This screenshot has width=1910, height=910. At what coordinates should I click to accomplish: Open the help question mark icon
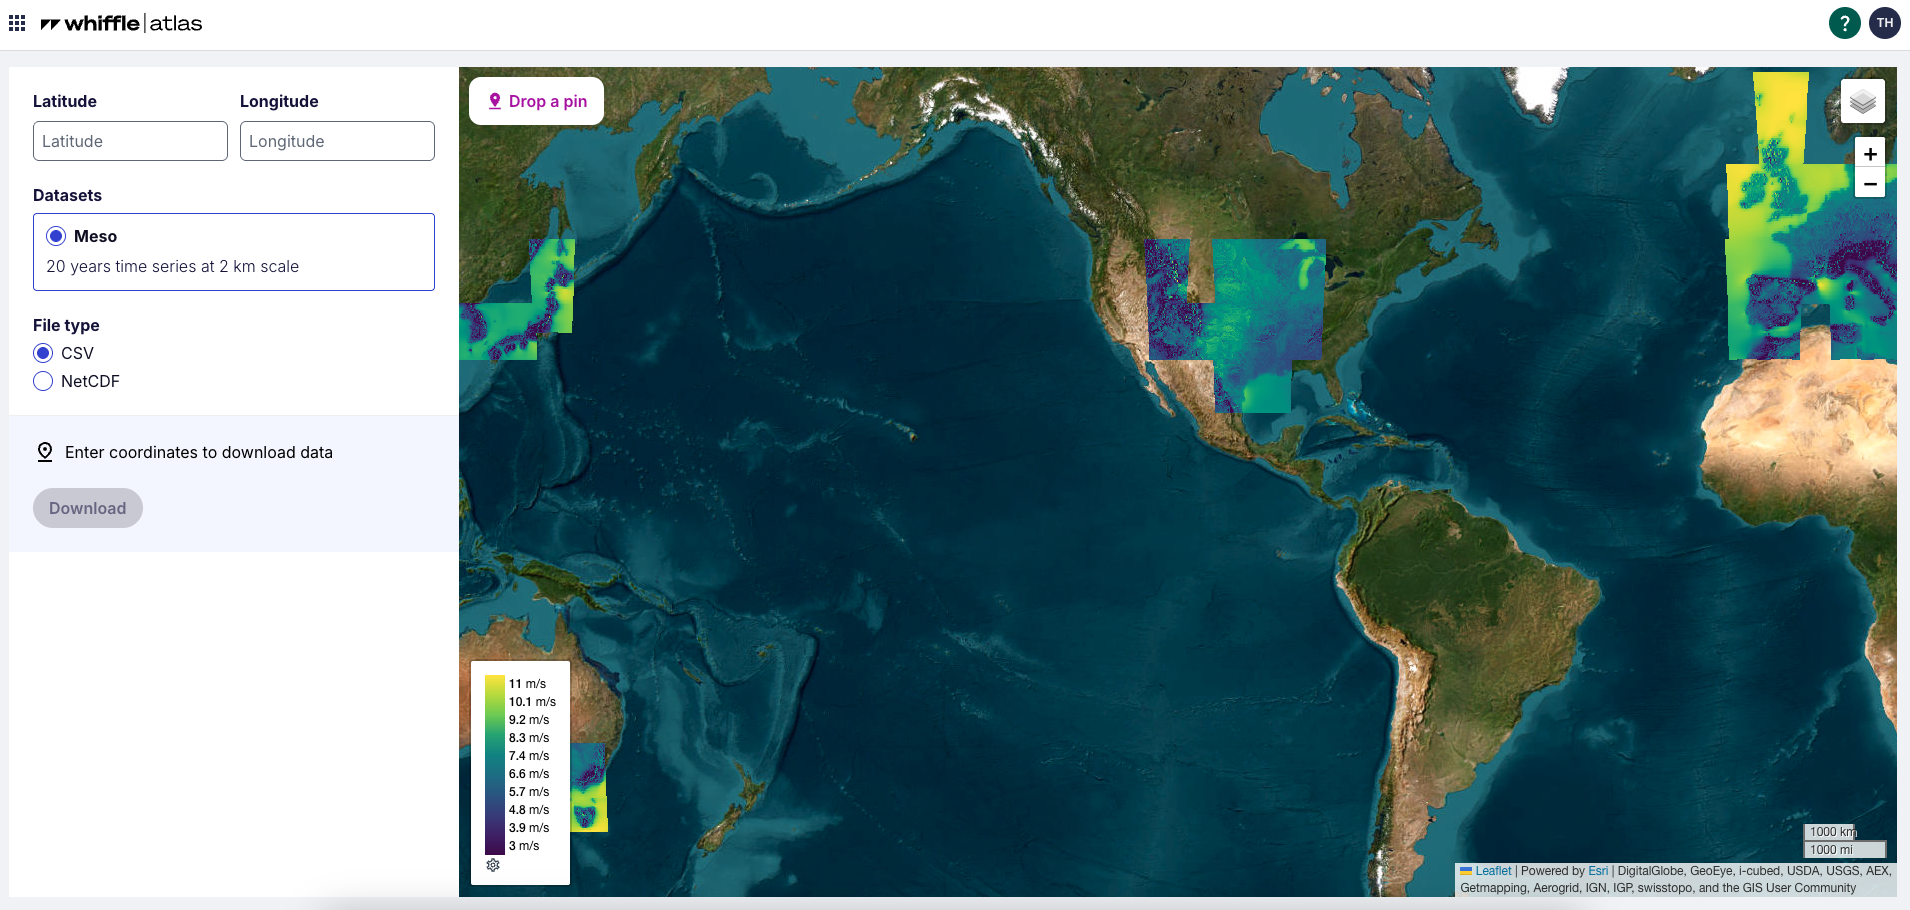(x=1844, y=22)
